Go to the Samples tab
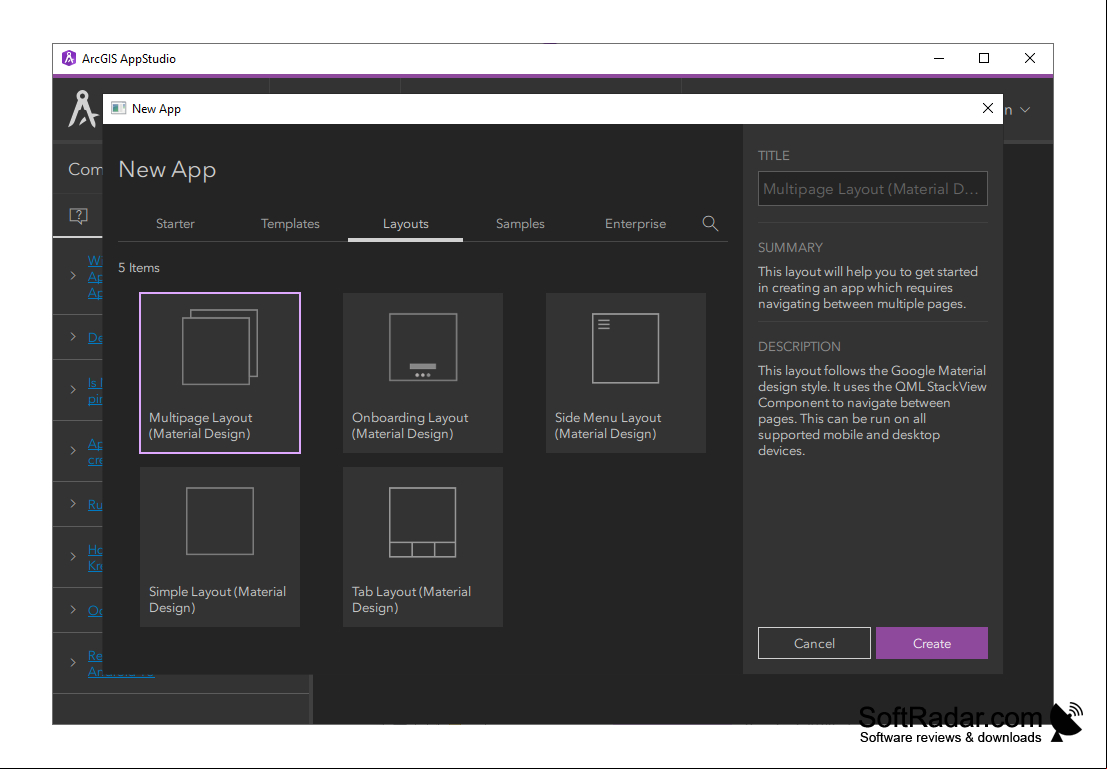This screenshot has width=1107, height=769. tap(520, 224)
